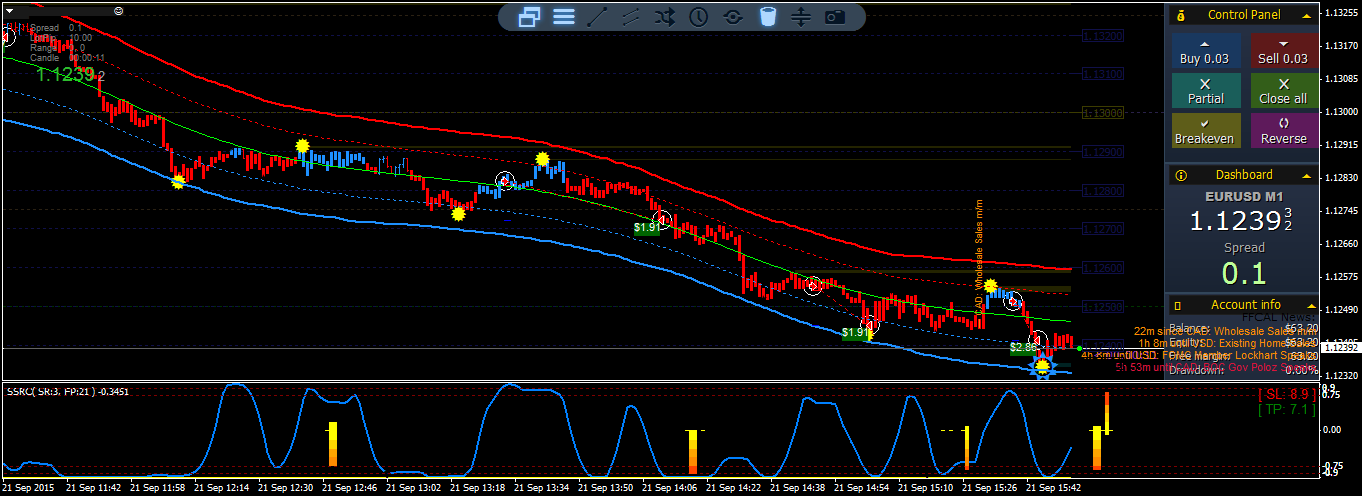Click the money bag icon beside Control Panel
Image resolution: width=1362 pixels, height=496 pixels.
1181,15
